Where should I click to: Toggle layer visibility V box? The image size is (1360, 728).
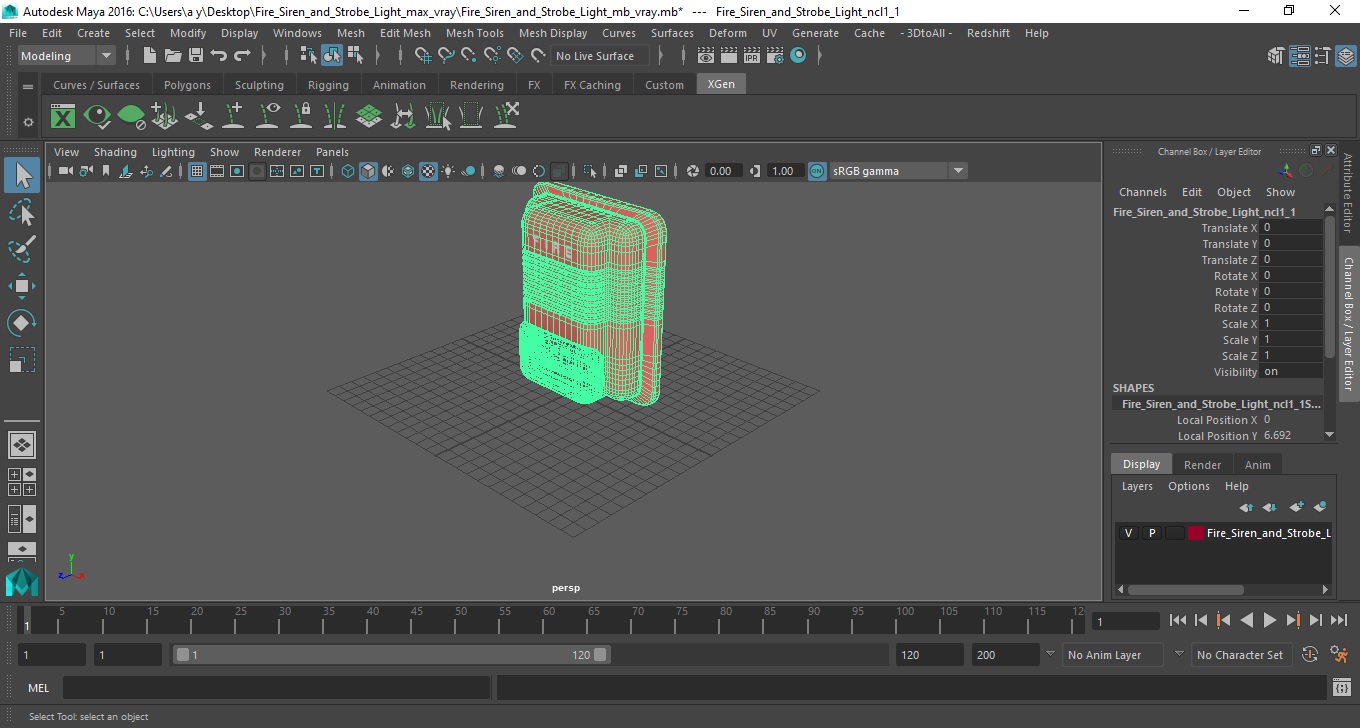click(x=1128, y=533)
